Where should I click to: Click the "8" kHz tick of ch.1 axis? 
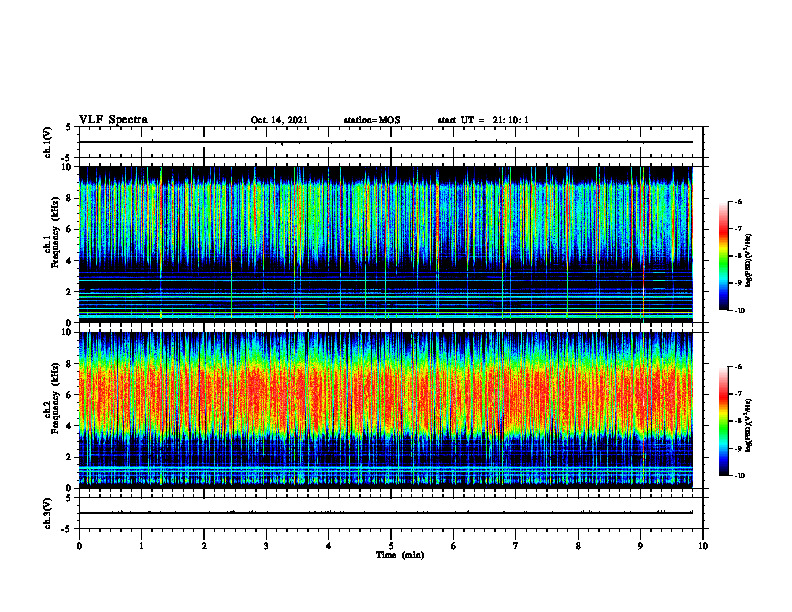[x=70, y=198]
